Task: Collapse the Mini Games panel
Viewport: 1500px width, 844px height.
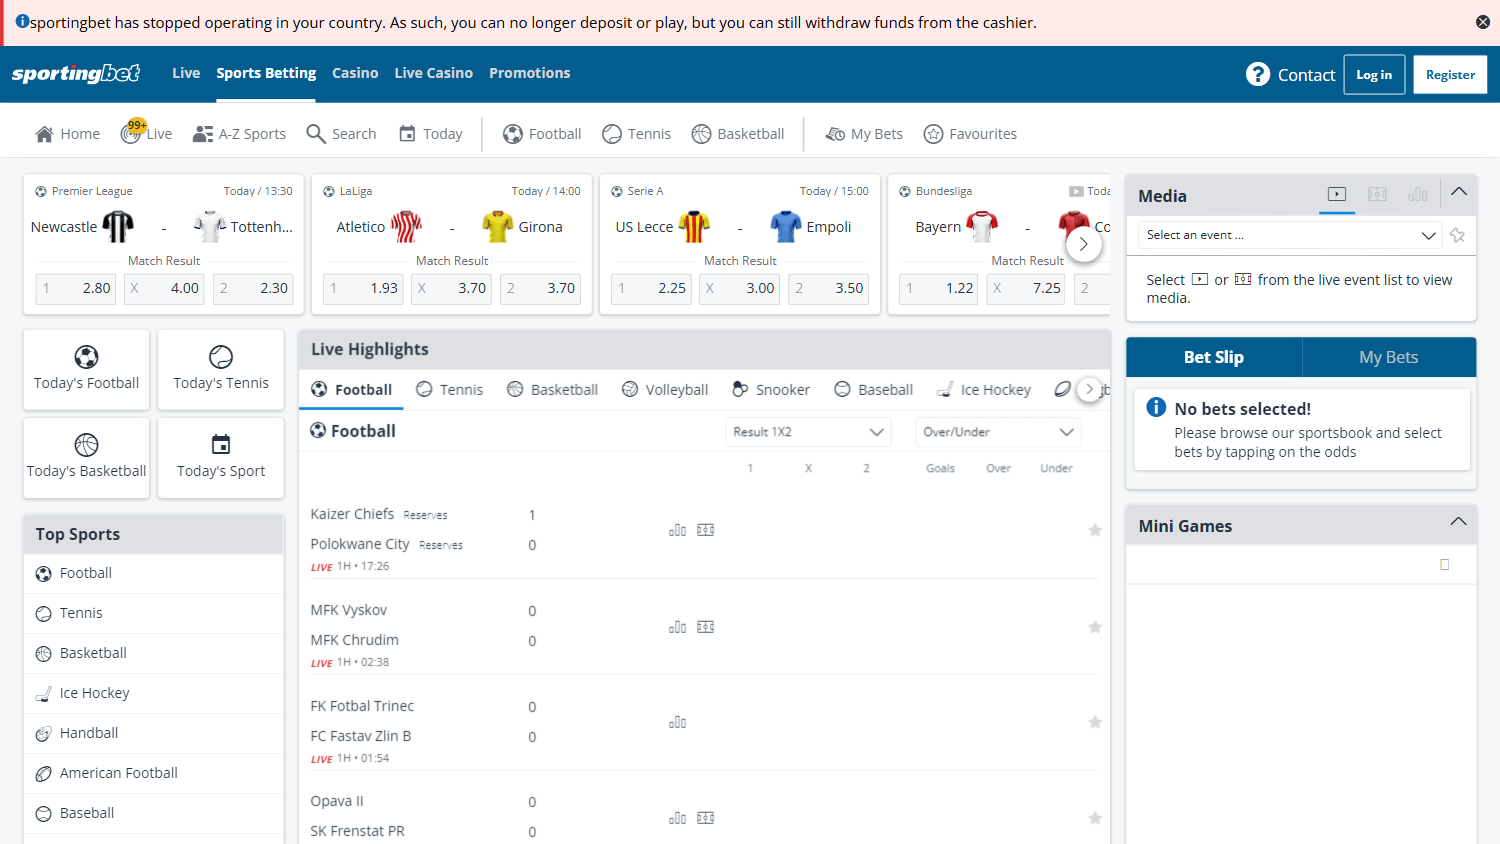Action: 1459,522
